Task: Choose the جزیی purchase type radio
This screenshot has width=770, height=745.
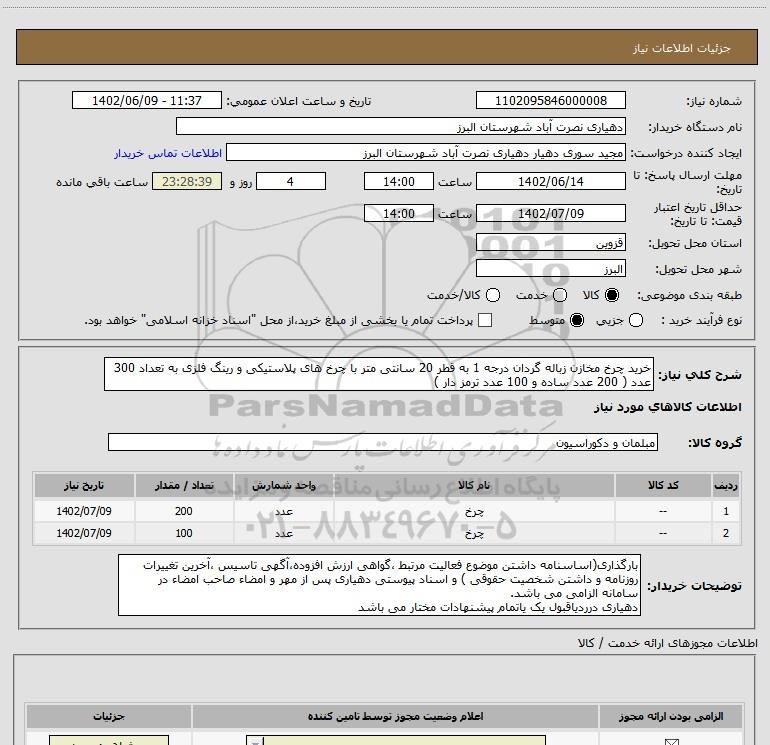Action: pyautogui.click(x=636, y=320)
